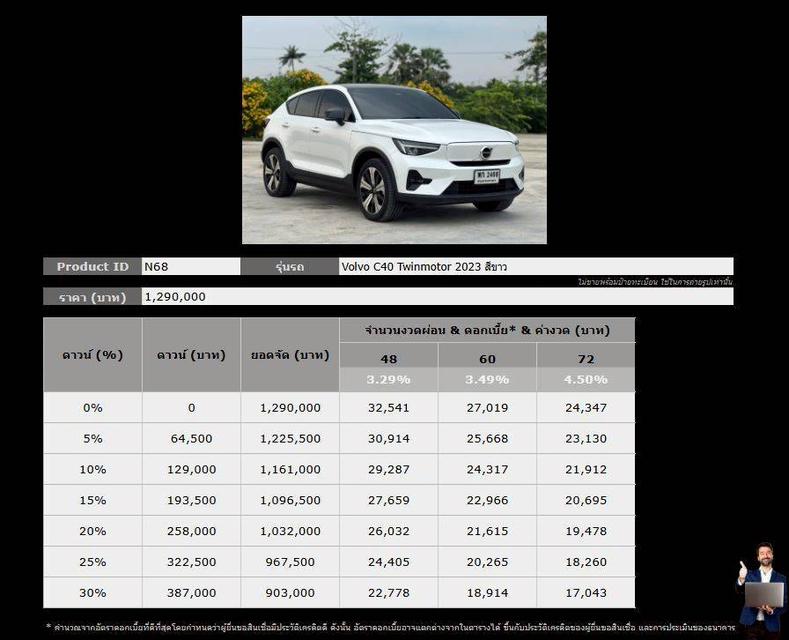This screenshot has width=789, height=640.
Task: Click the 3.49% interest rate
Action: (x=487, y=379)
